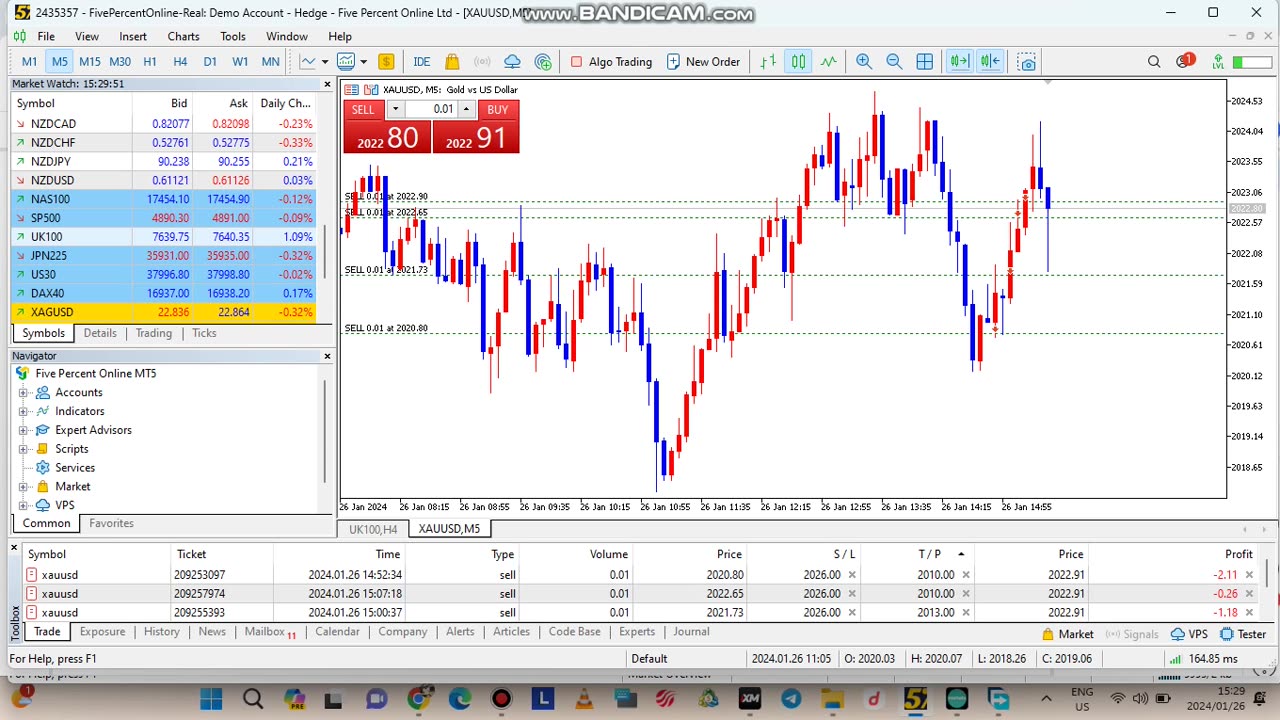Switch chart to line chart

pos(829,62)
